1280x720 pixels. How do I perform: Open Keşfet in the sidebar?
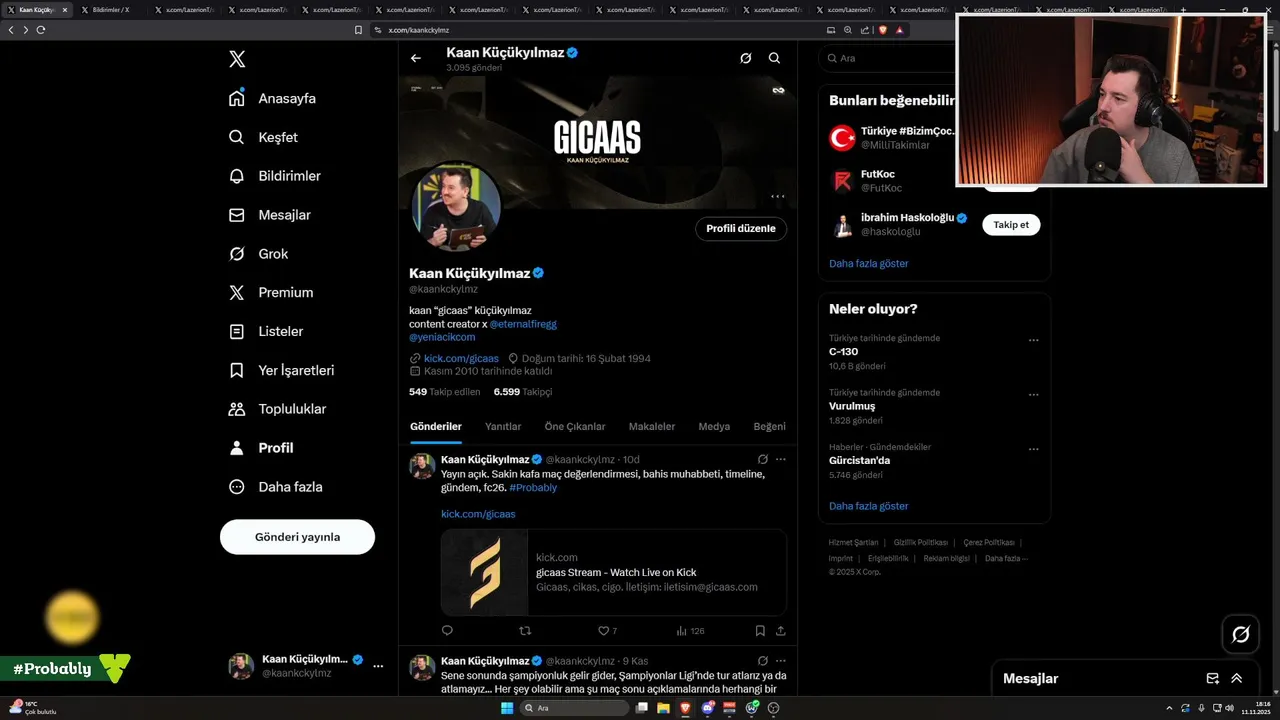263,137
